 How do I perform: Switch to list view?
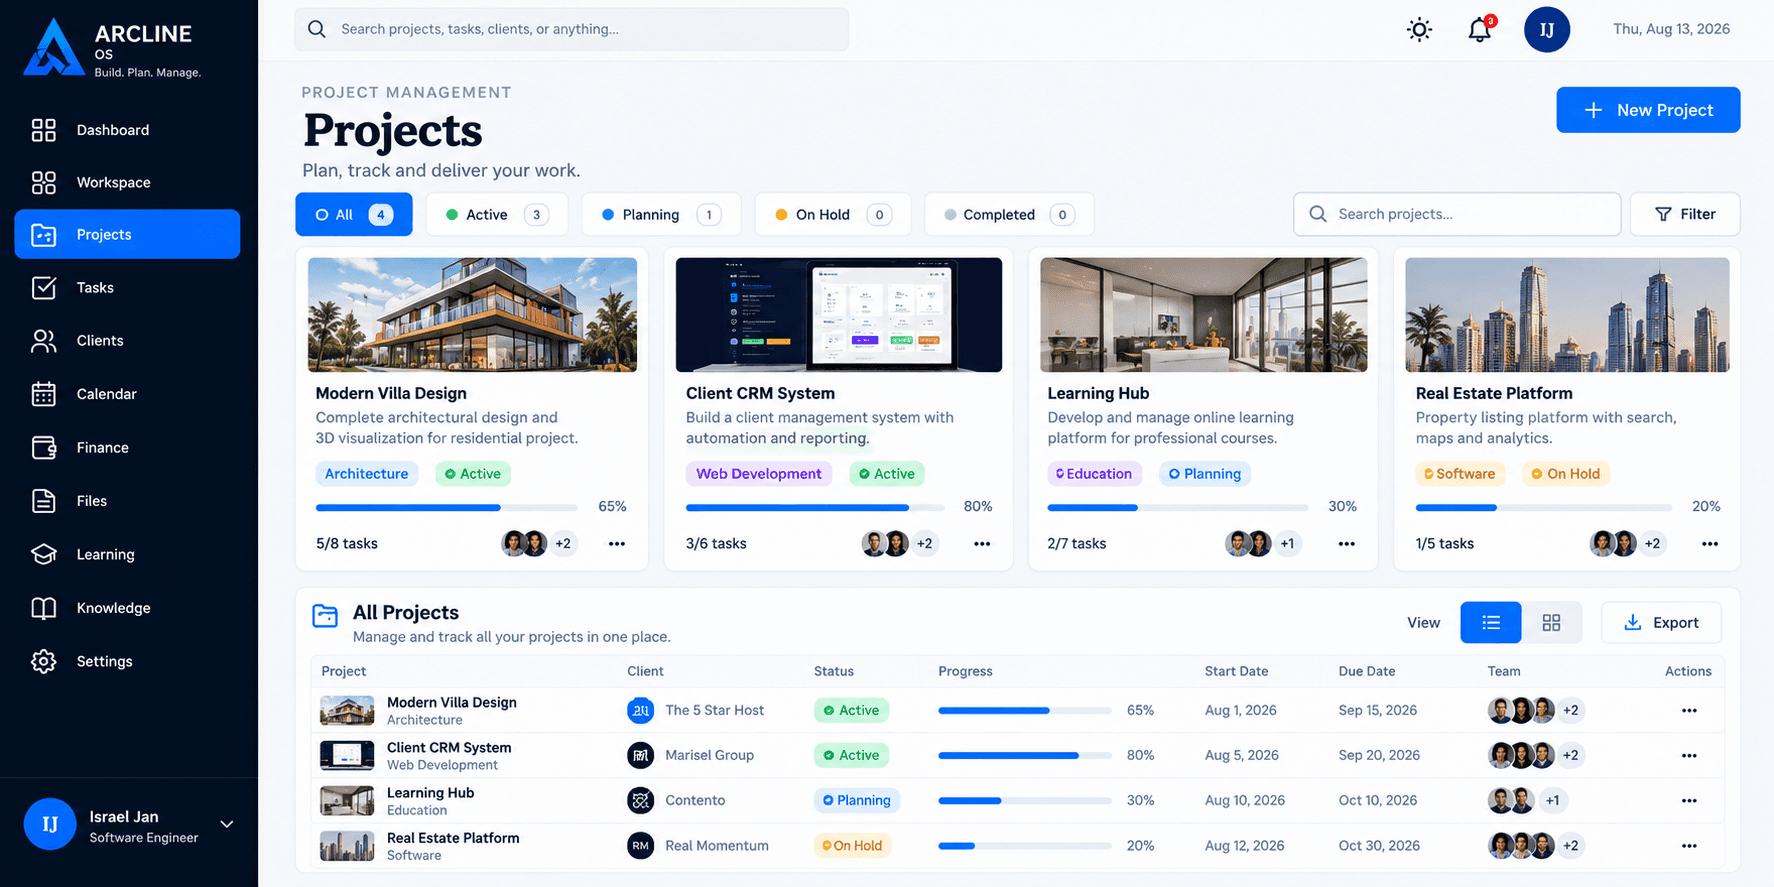tap(1491, 623)
